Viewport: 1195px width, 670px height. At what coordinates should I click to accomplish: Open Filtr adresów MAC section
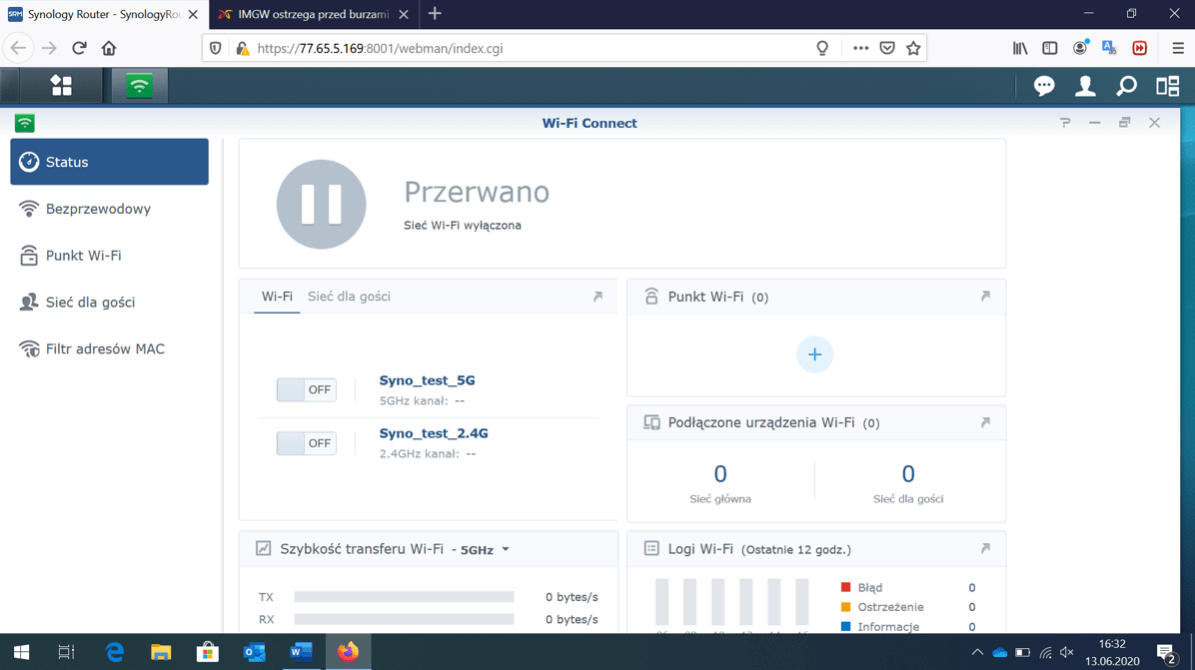point(105,349)
